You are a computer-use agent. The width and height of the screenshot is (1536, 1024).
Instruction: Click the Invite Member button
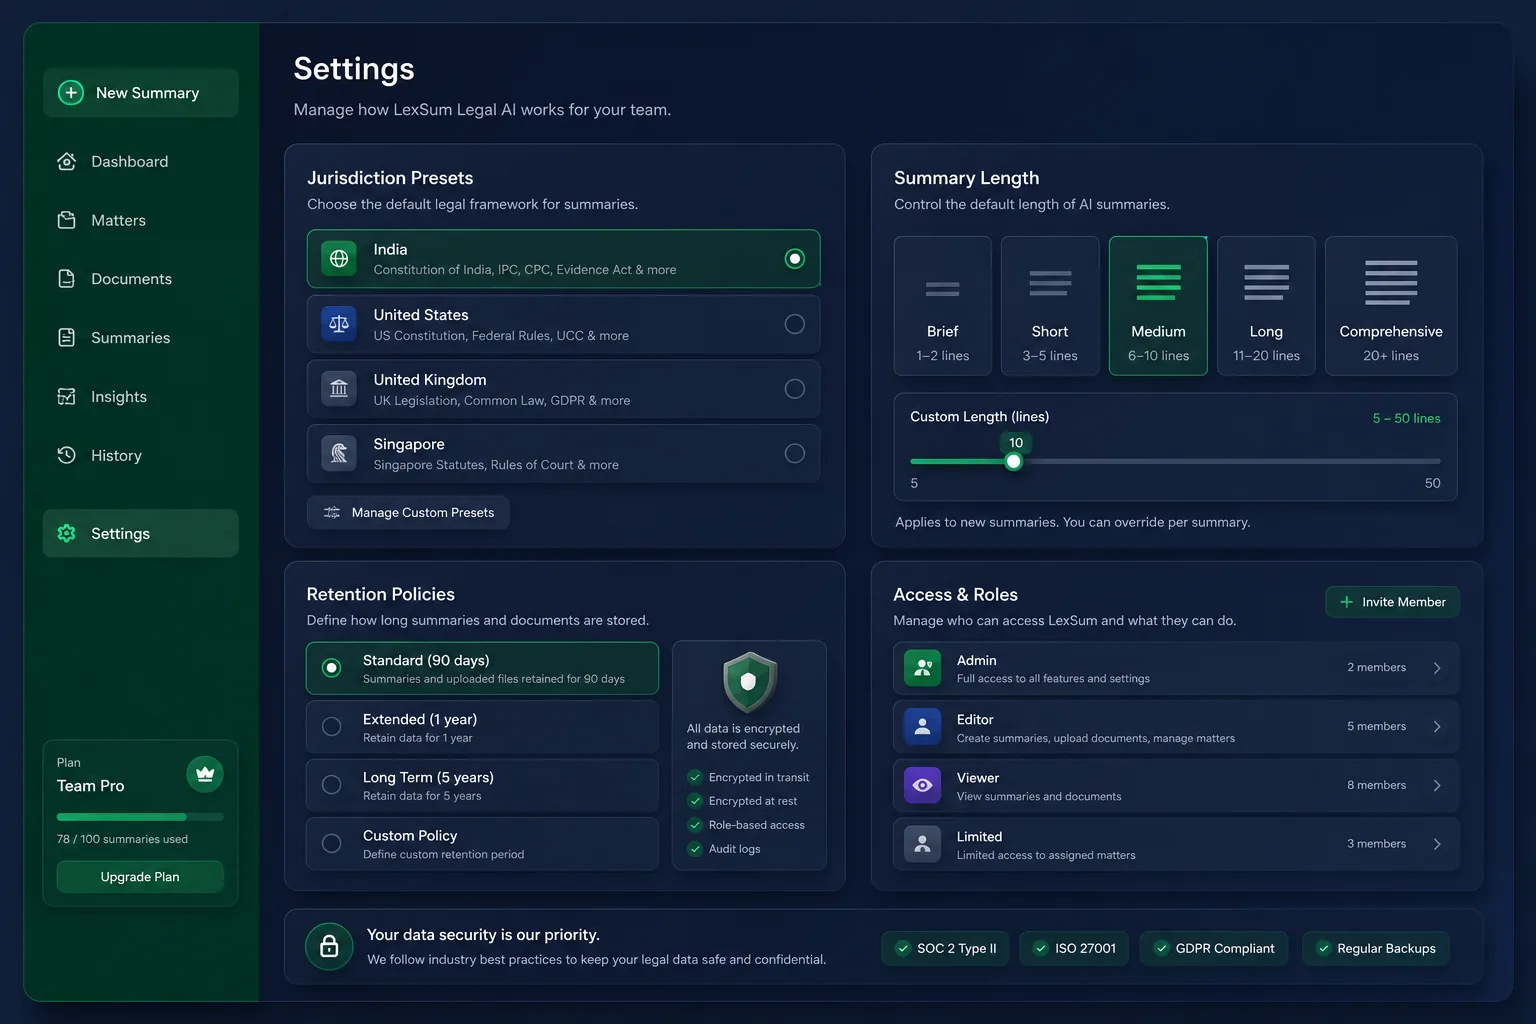(x=1393, y=602)
